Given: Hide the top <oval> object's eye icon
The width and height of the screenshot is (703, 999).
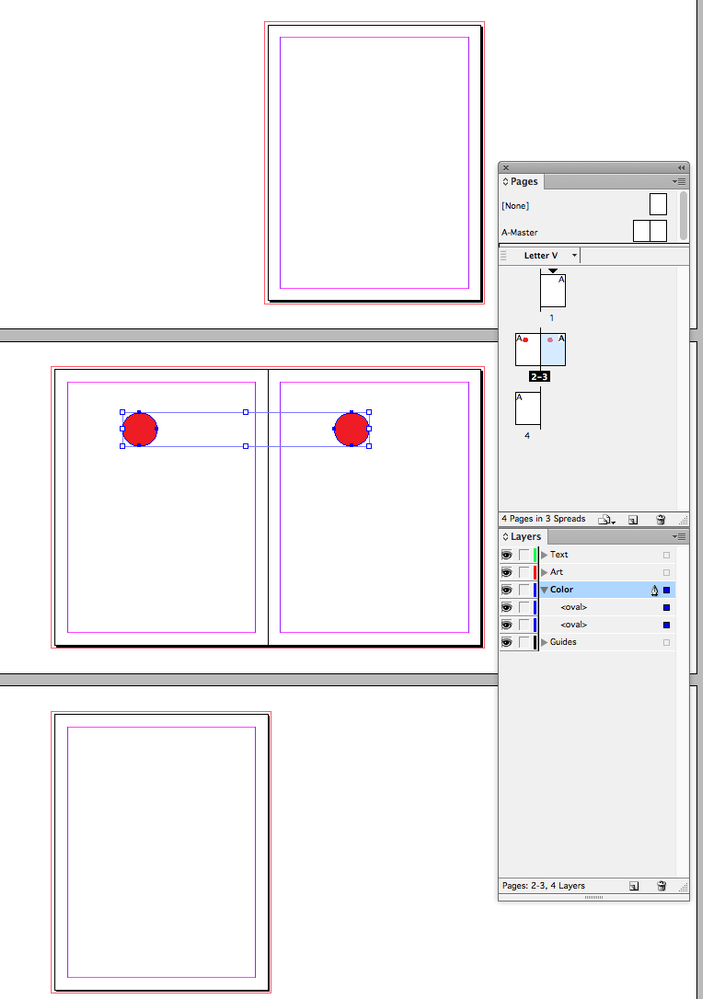Looking at the screenshot, I should pos(507,607).
